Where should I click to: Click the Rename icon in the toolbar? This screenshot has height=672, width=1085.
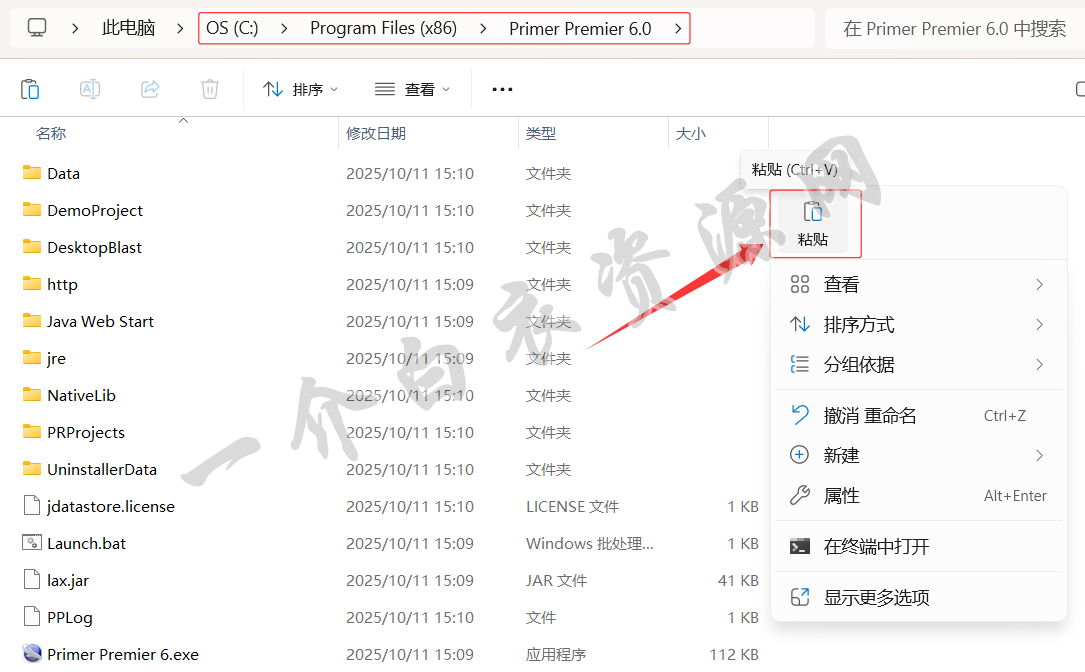tap(90, 89)
